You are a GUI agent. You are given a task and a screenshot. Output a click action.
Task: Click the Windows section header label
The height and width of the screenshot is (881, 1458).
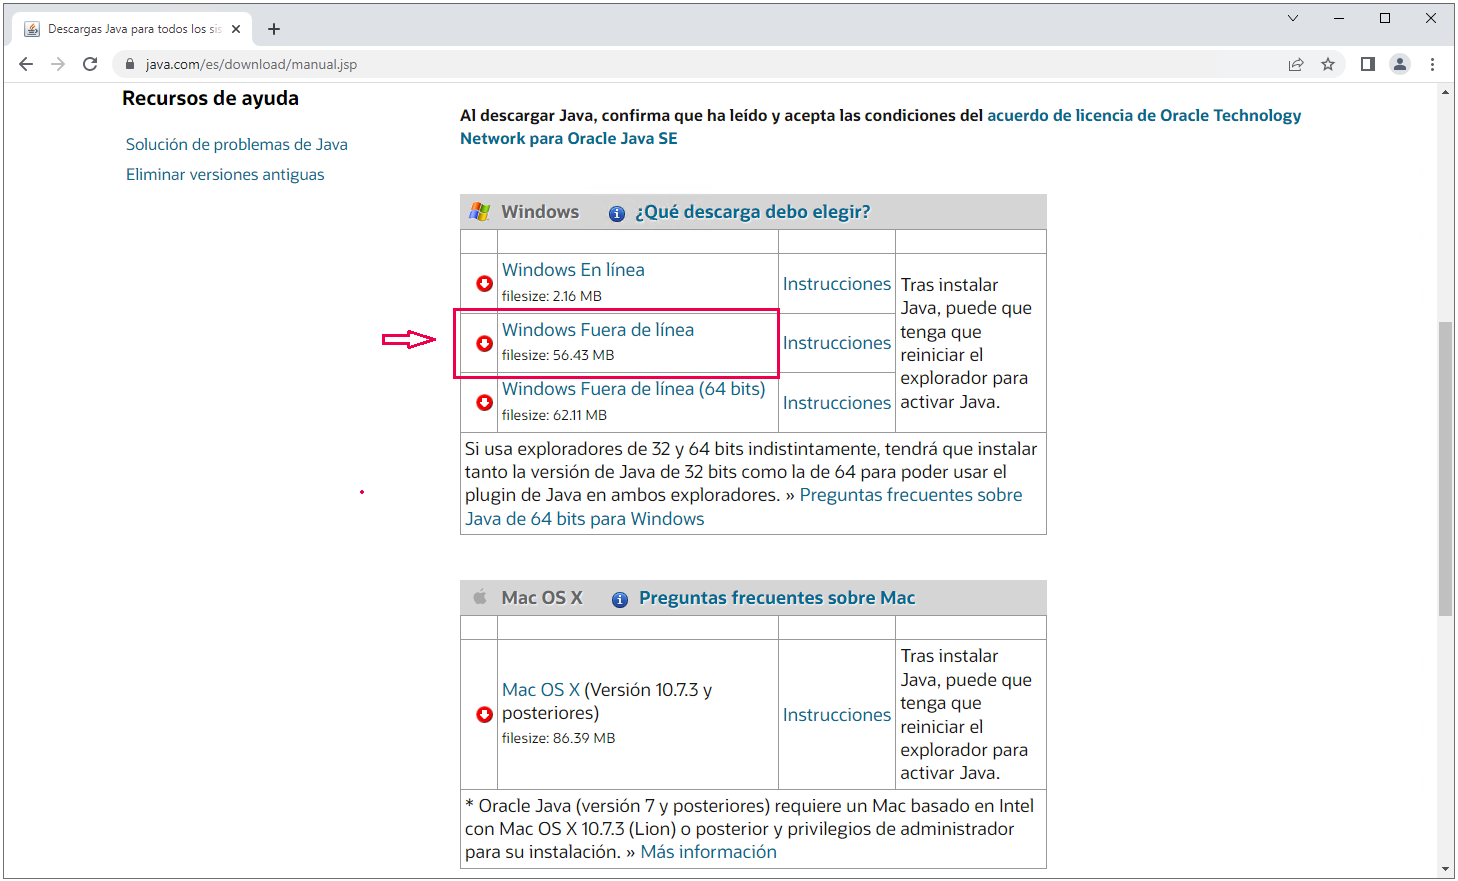540,212
